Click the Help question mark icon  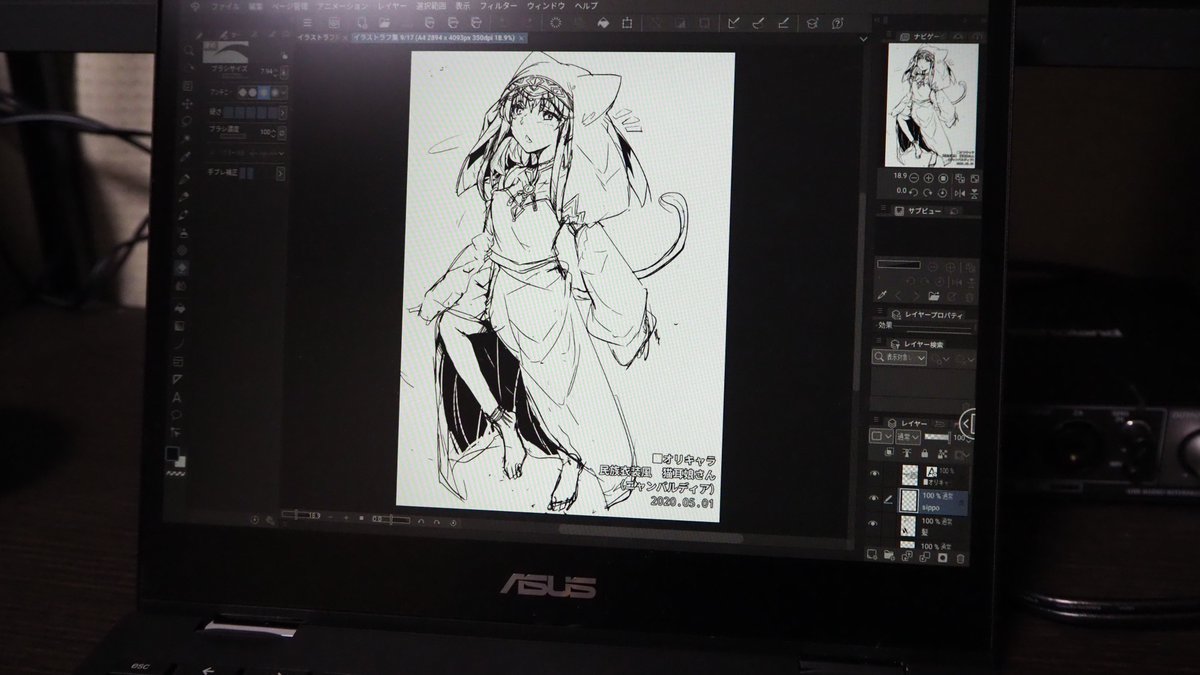point(837,23)
